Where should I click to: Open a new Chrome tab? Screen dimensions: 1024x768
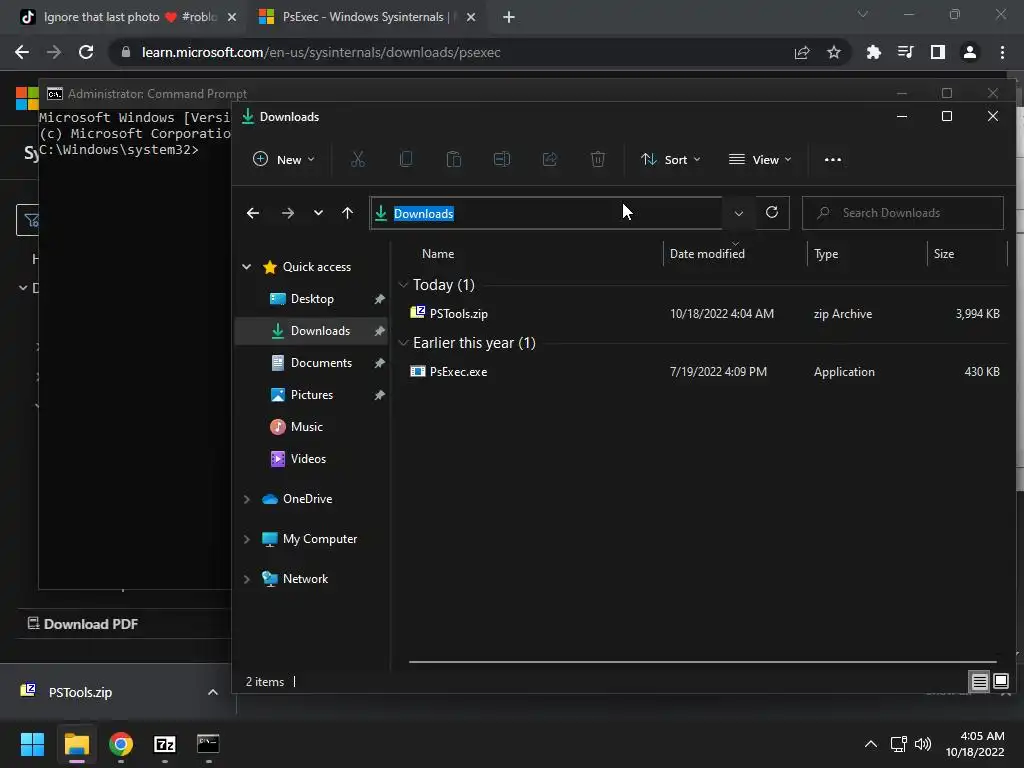click(x=509, y=17)
